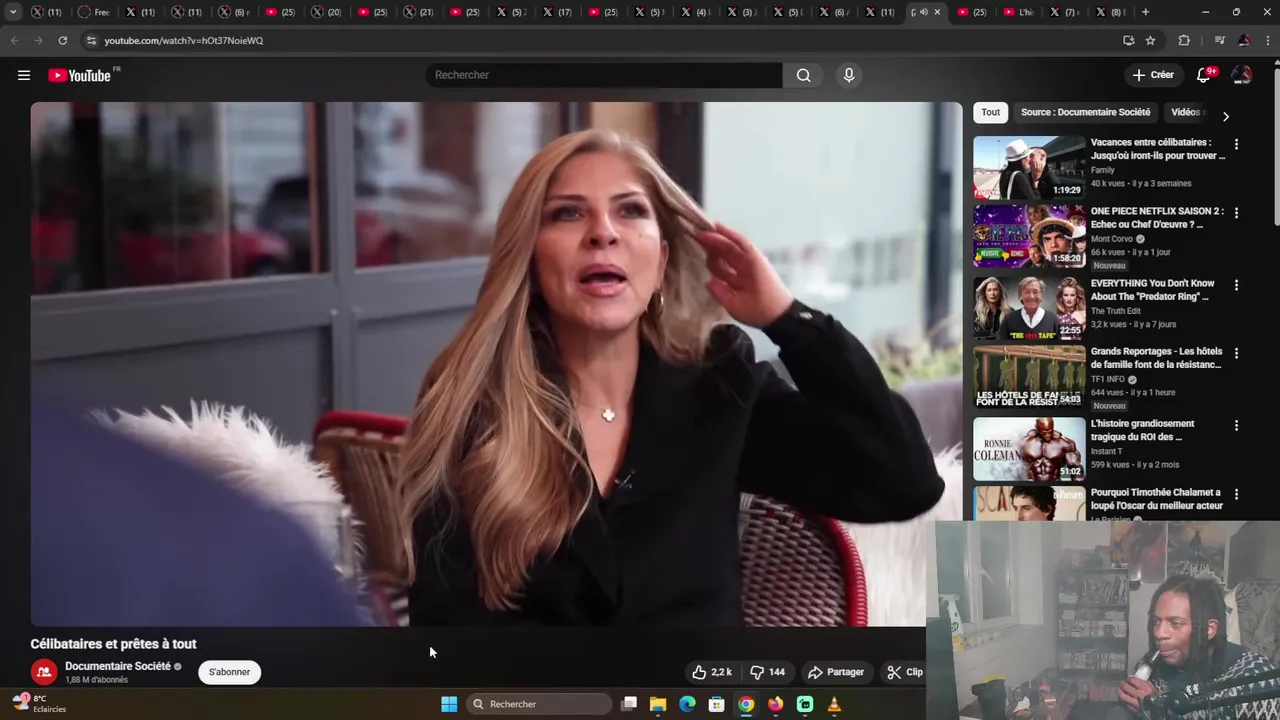The height and width of the screenshot is (720, 1280).
Task: Subscribe using the S'abonner button
Action: point(229,672)
